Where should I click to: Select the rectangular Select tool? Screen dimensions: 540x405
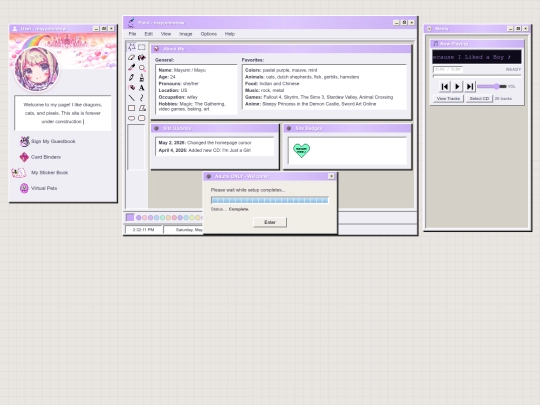(142, 47)
